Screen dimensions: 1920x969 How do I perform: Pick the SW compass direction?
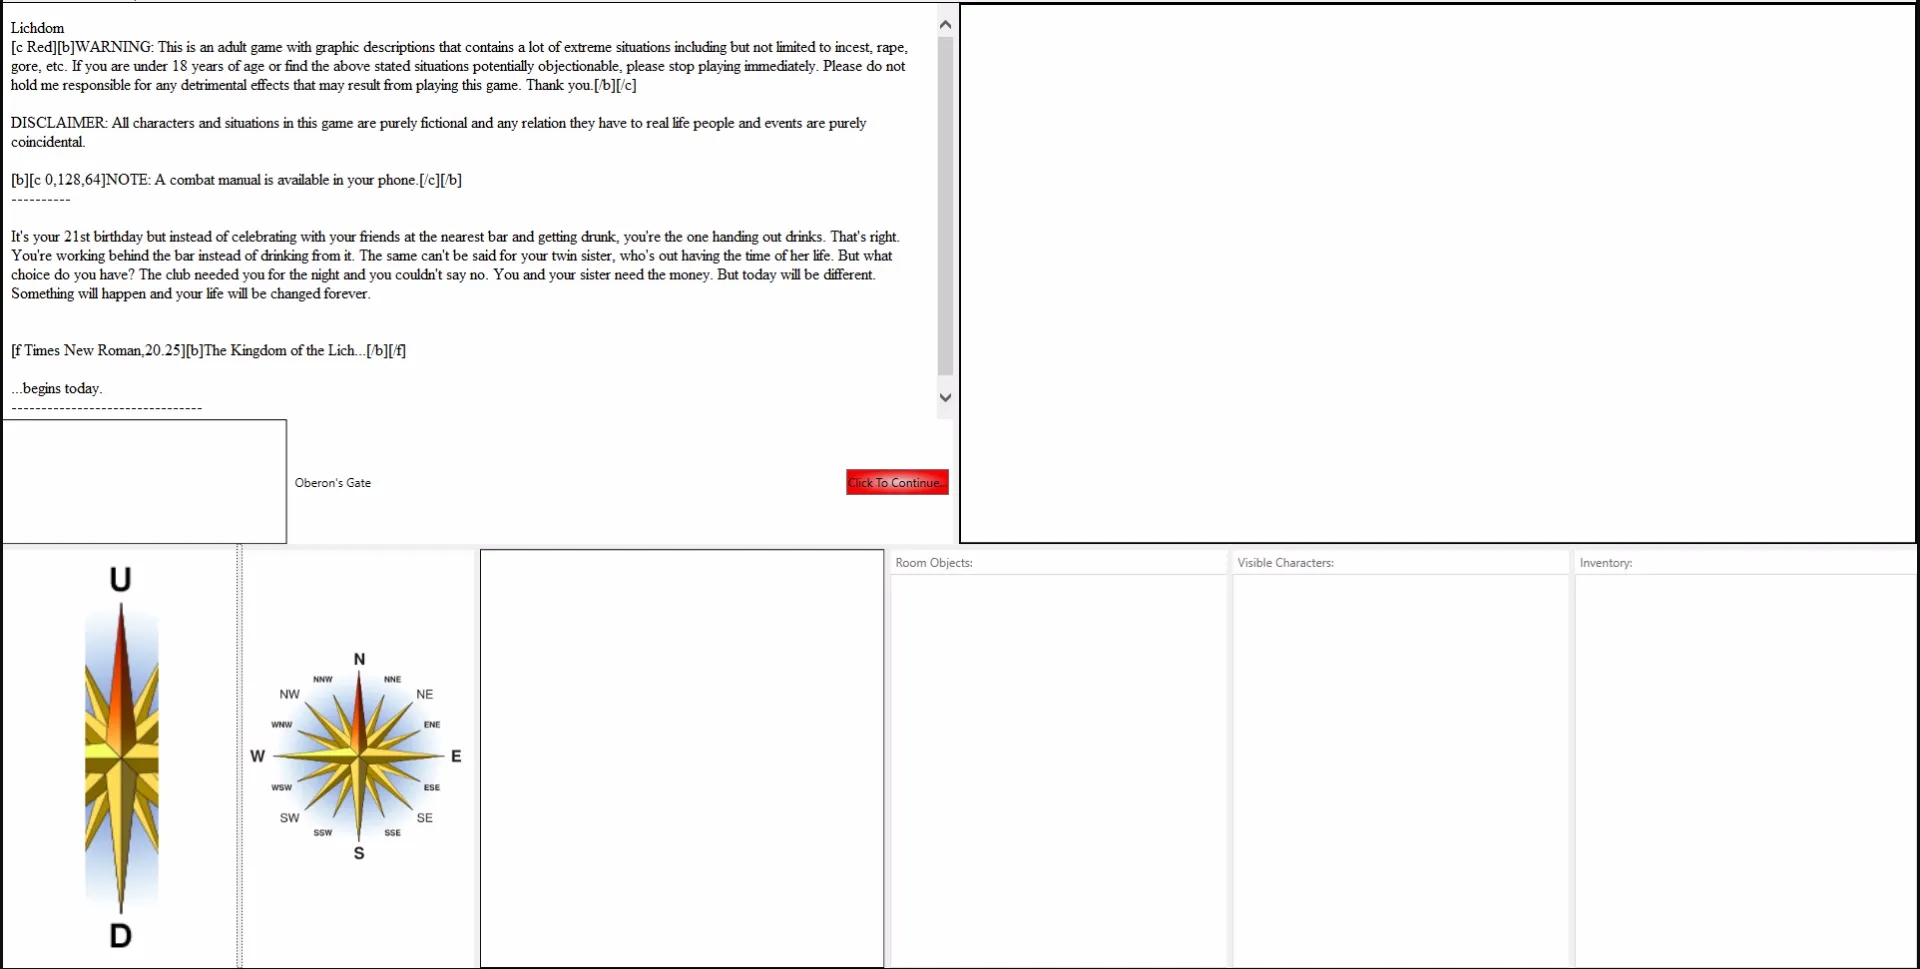[x=289, y=818]
